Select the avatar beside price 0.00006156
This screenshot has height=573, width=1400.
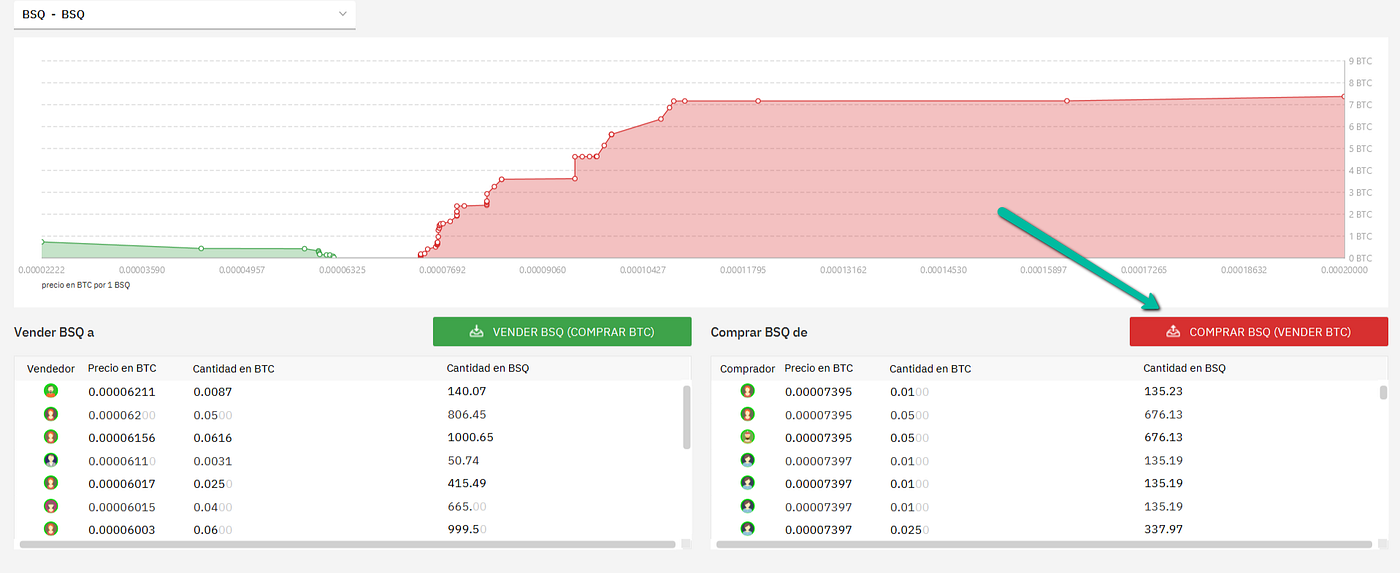coord(51,437)
